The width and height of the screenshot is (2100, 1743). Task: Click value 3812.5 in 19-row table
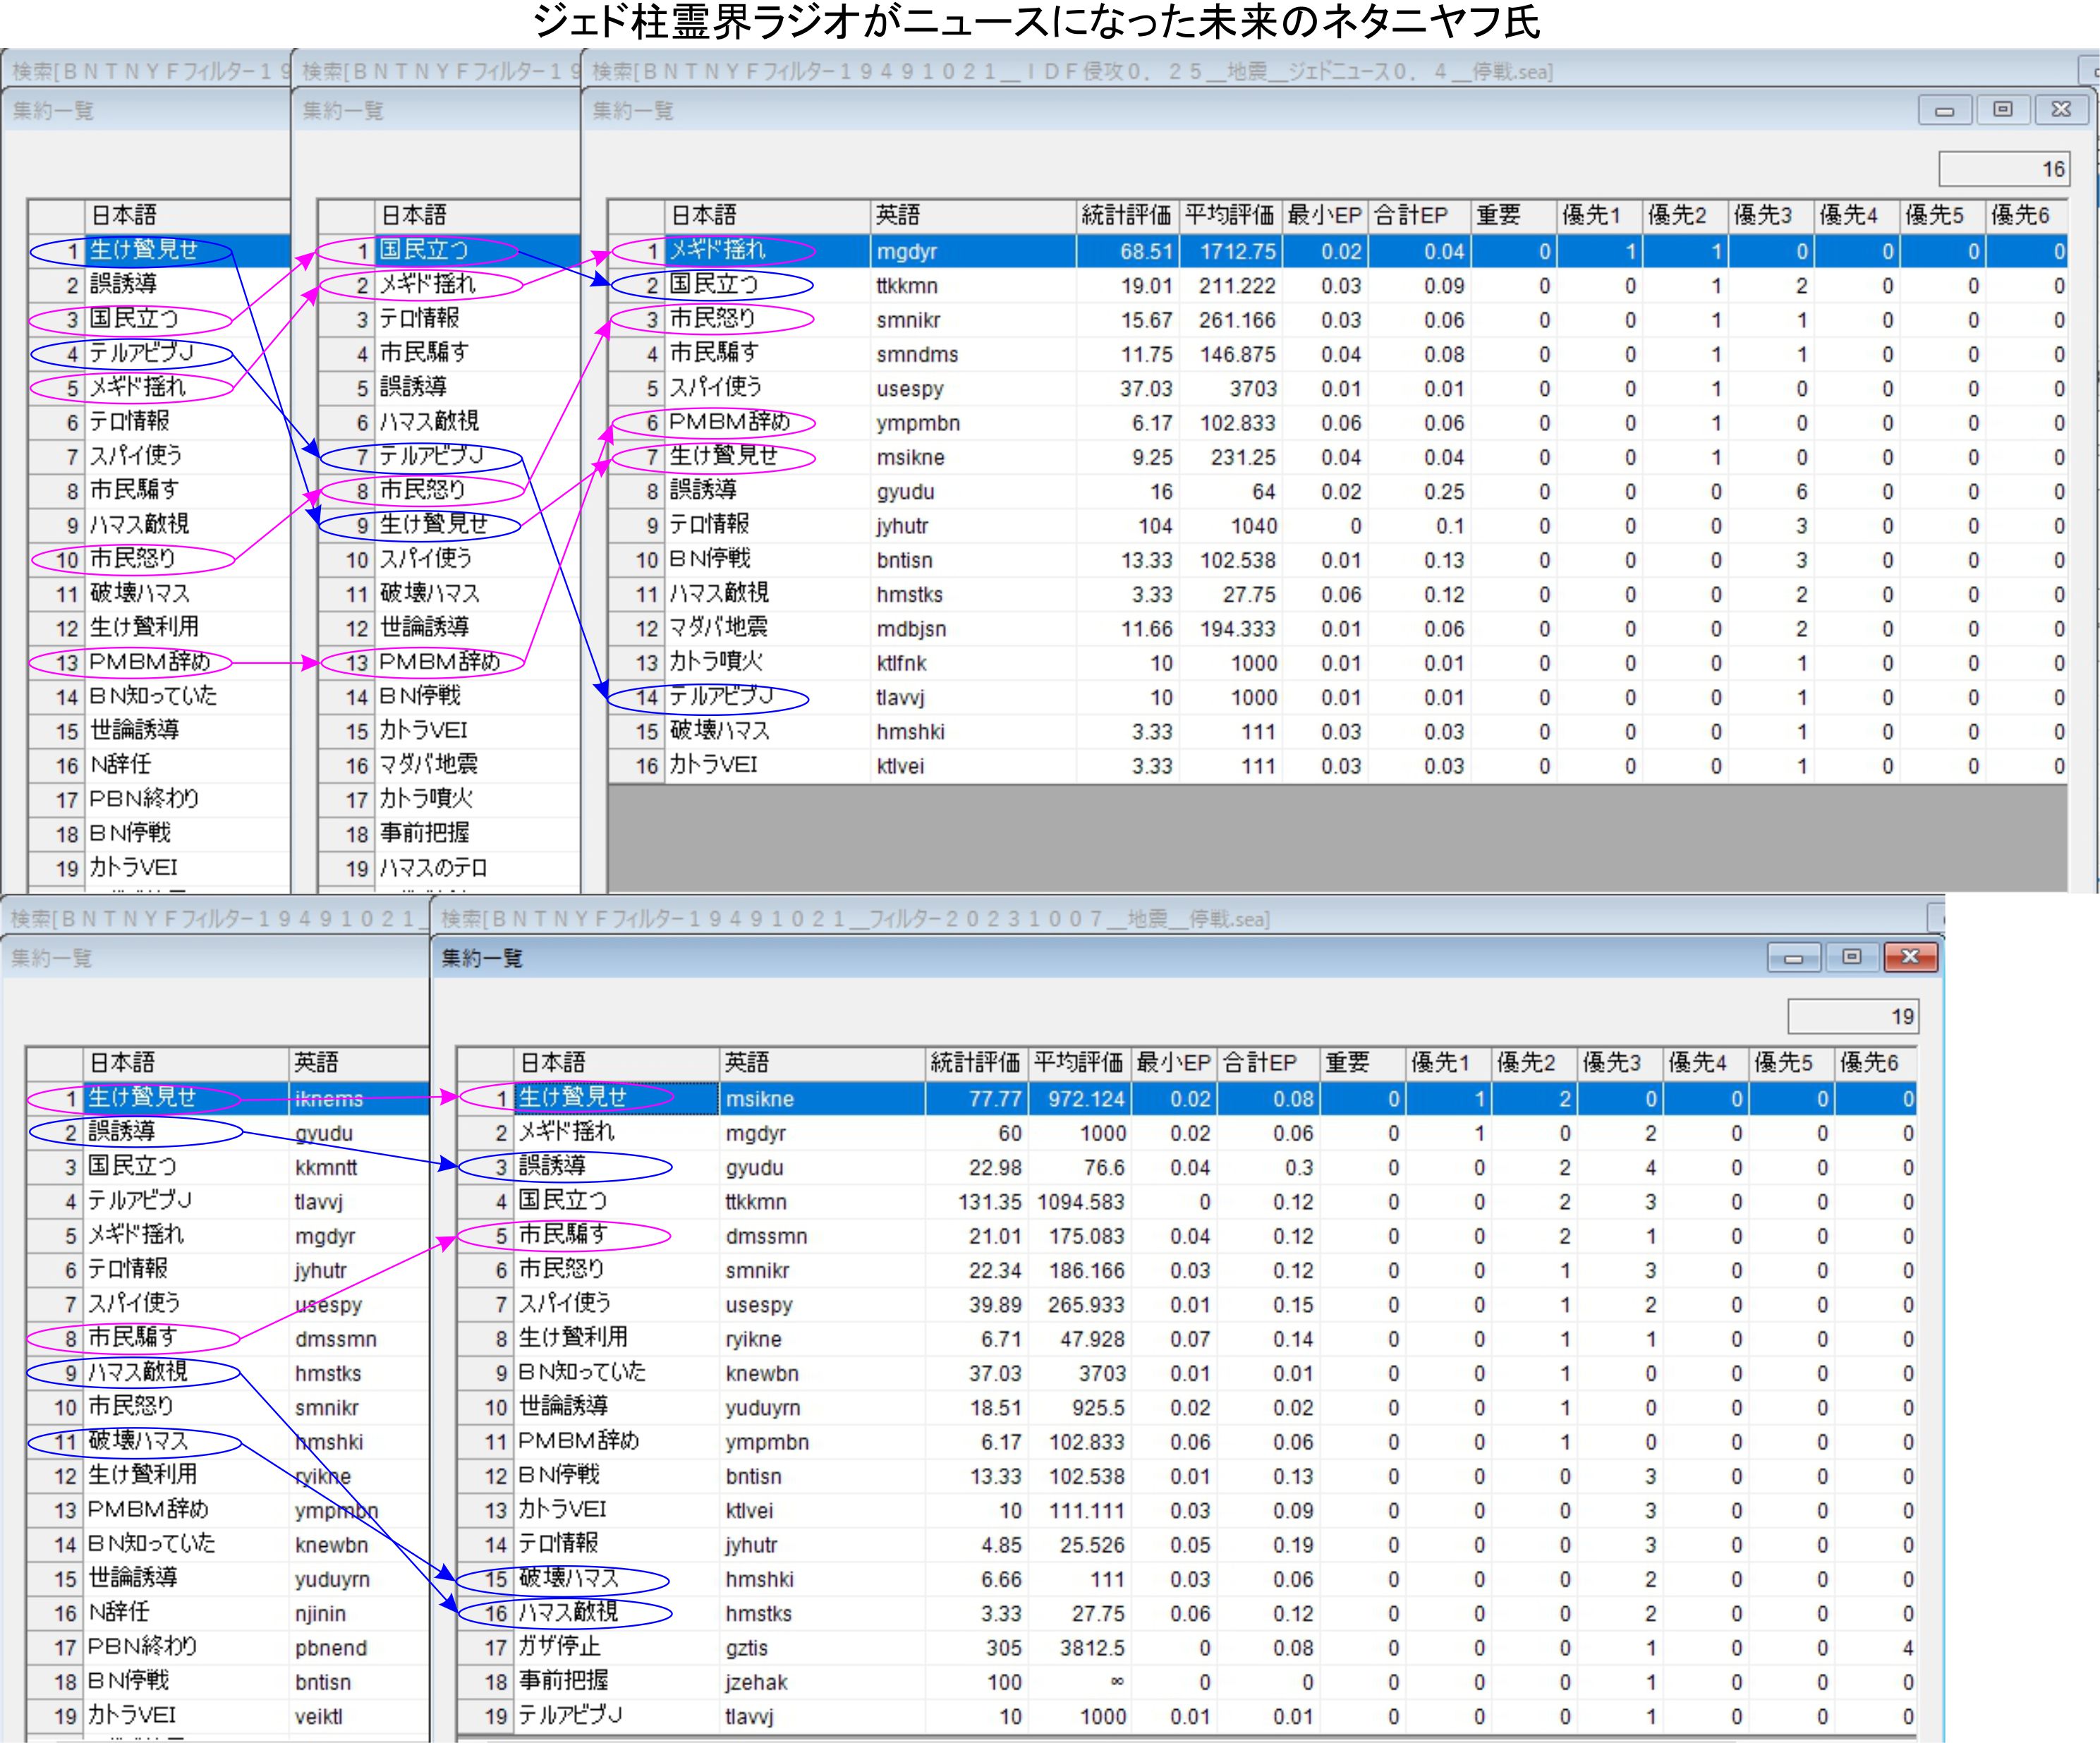(x=1079, y=1648)
